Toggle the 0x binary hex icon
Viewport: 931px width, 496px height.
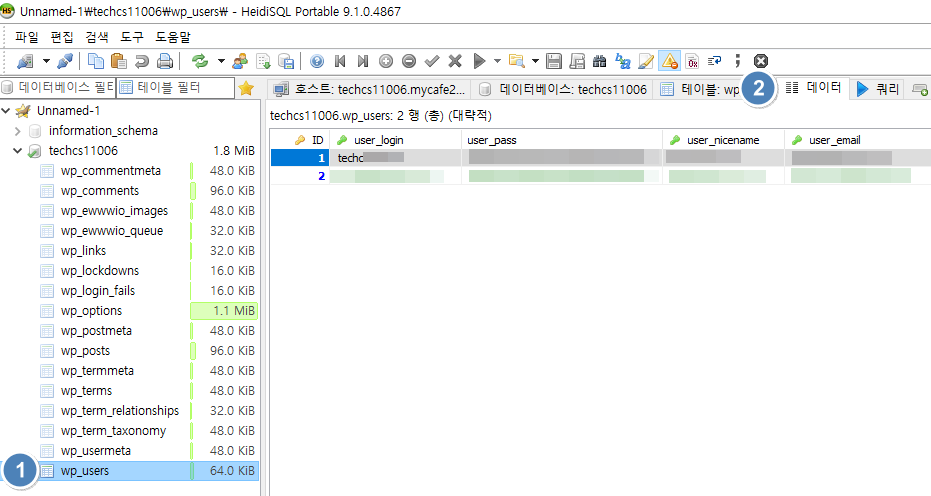pos(692,61)
